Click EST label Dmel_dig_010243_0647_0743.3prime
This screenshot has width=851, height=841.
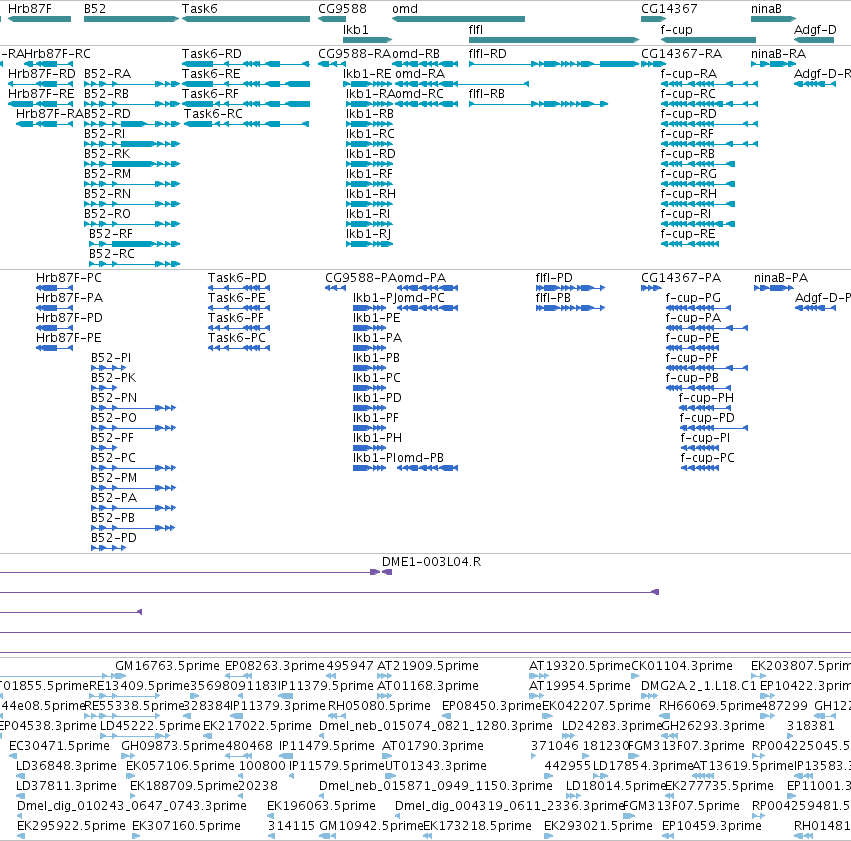coord(132,806)
